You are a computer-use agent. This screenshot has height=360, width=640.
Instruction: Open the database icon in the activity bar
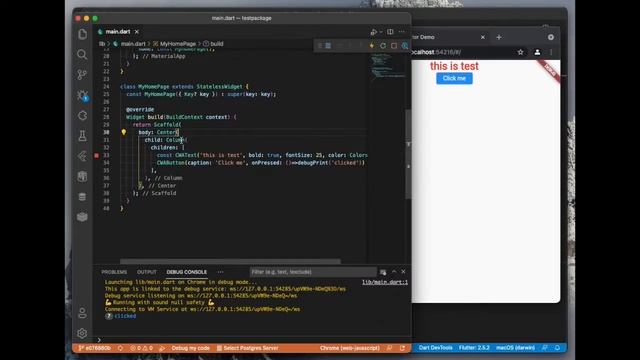coord(82,197)
